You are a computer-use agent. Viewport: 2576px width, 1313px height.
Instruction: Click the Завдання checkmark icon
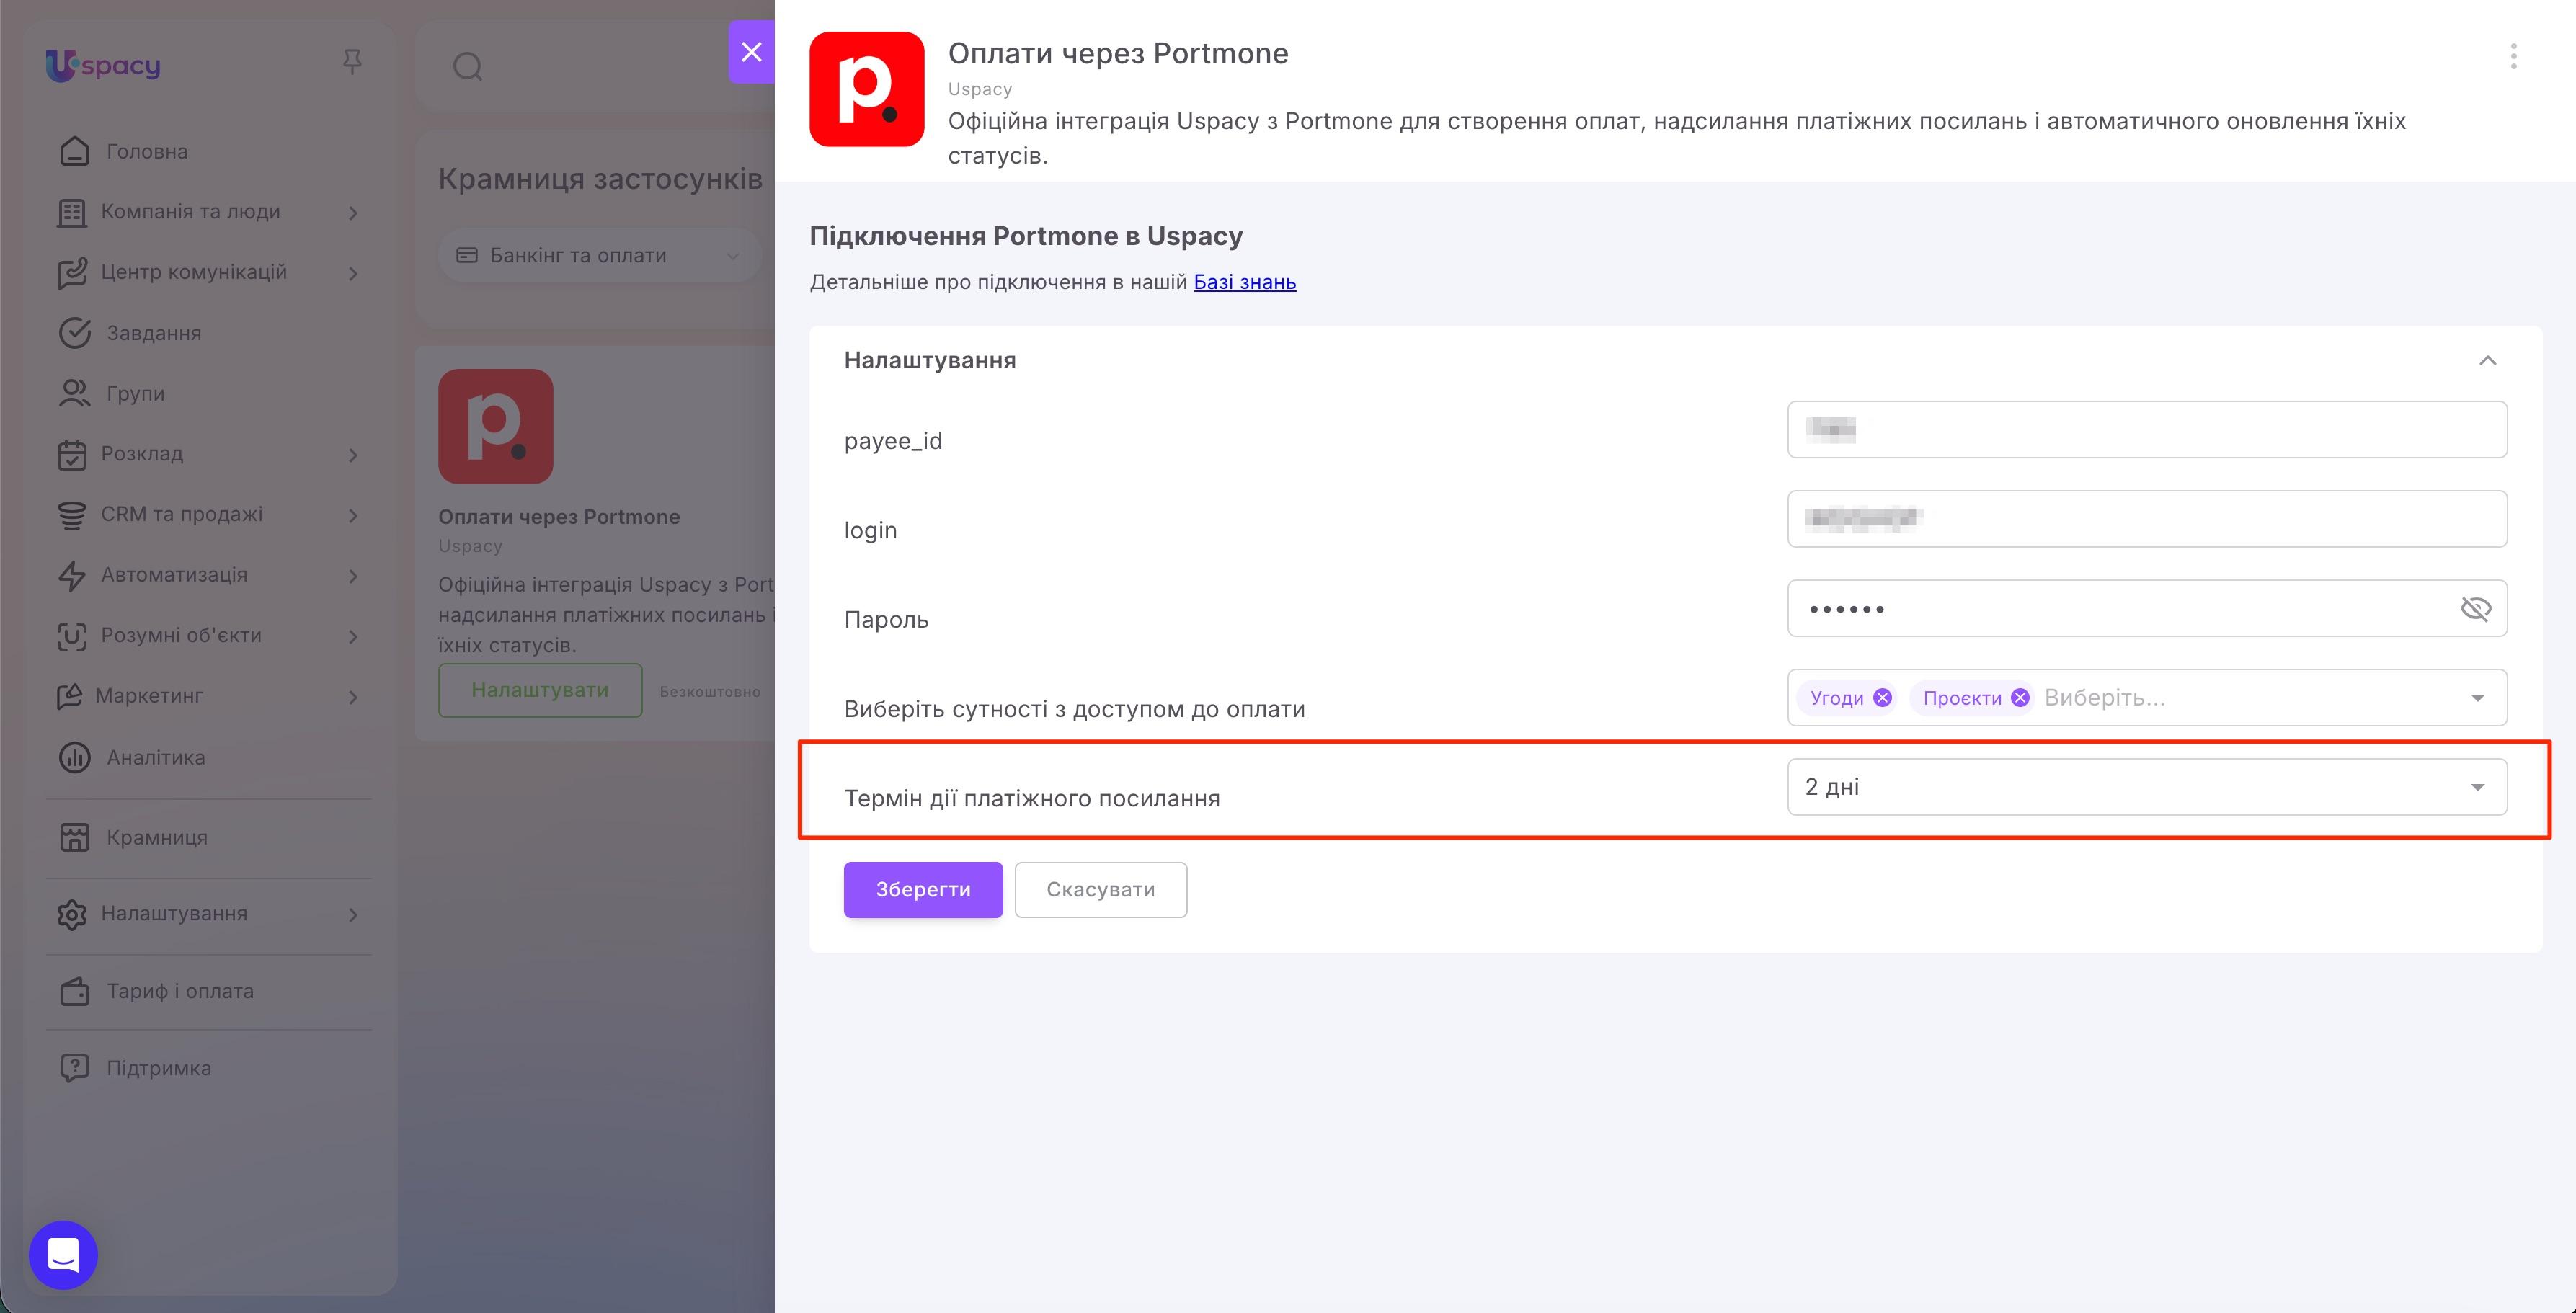point(75,333)
